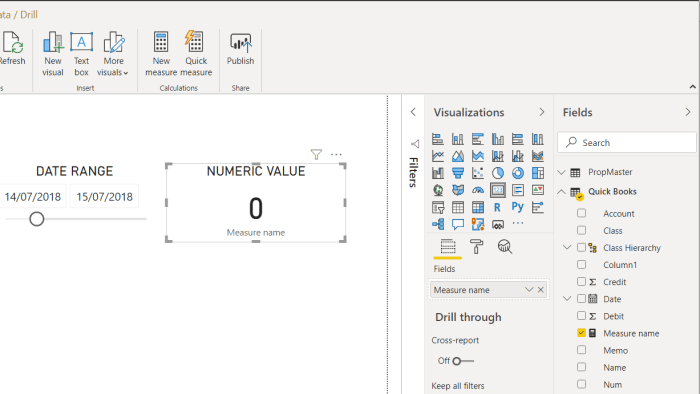The height and width of the screenshot is (394, 700).
Task: Check the Name field
Action: tap(581, 367)
